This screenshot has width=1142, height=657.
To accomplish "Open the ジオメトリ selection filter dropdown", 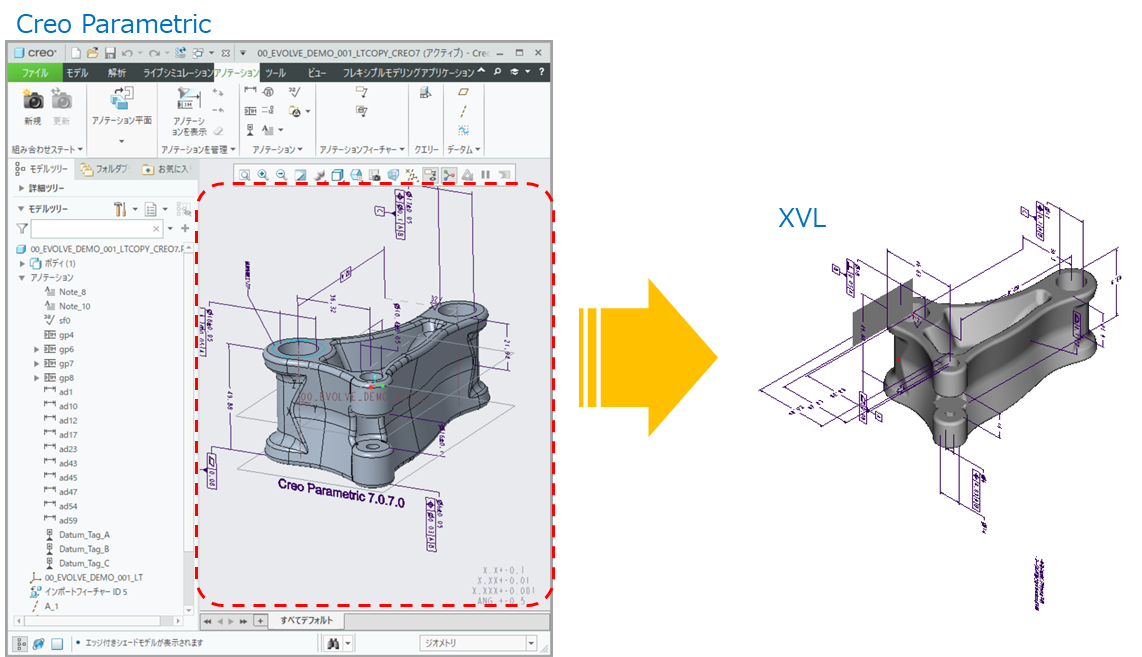I will click(x=531, y=643).
